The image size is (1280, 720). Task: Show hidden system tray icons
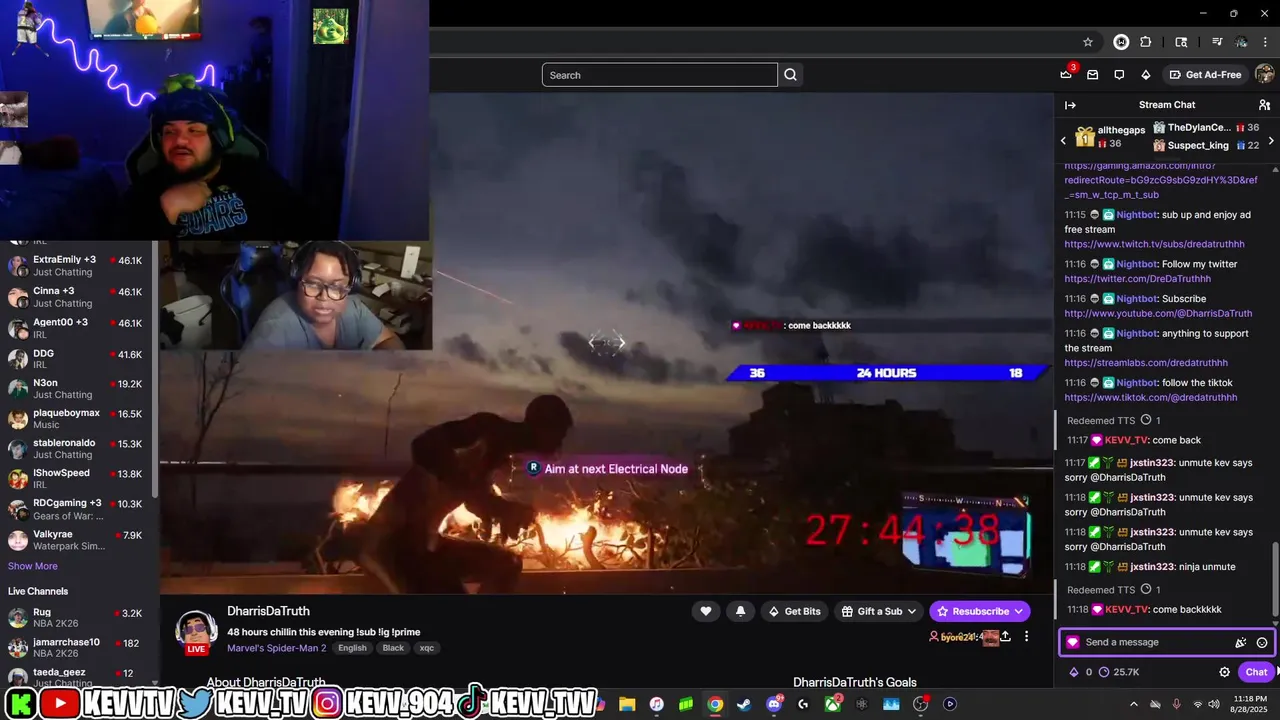coord(1135,704)
